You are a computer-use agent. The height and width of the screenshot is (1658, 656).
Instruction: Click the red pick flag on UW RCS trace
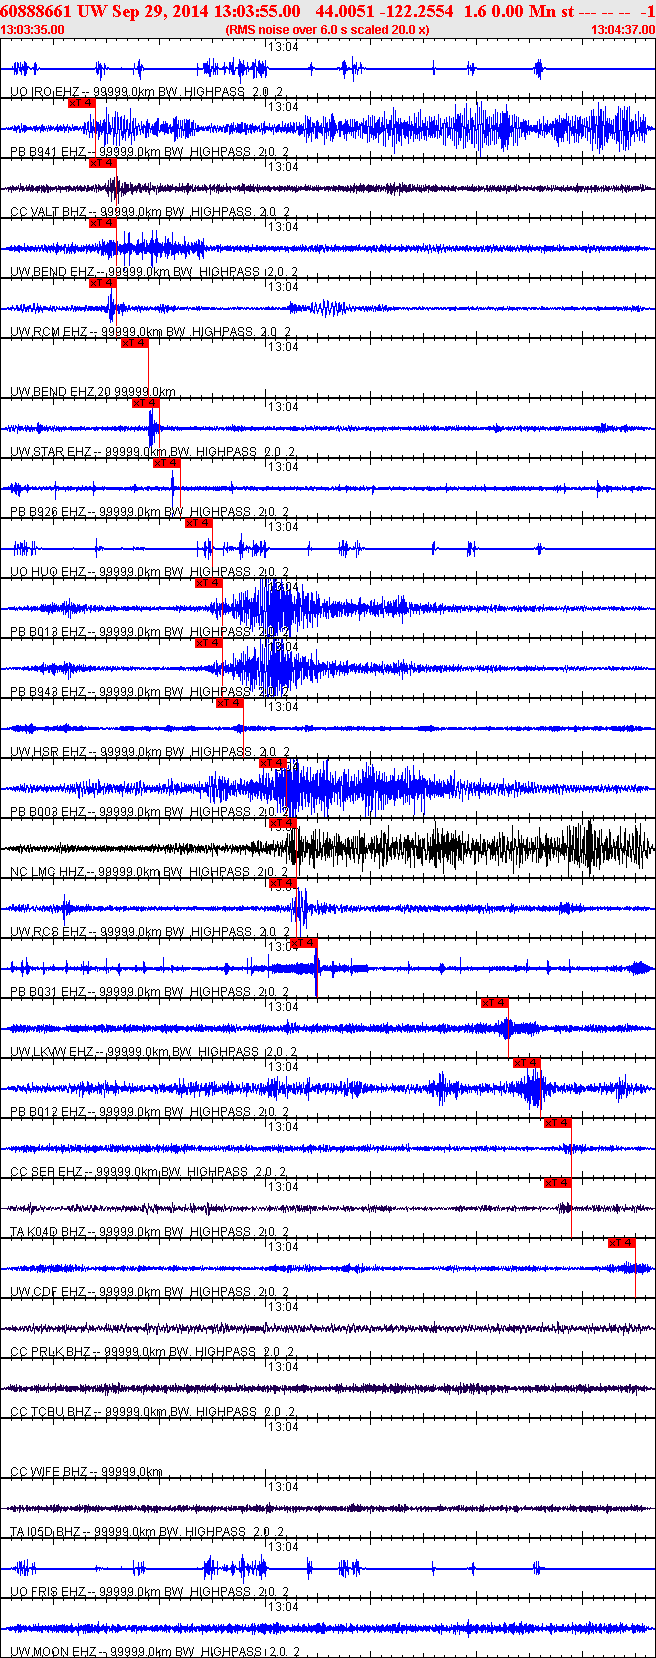283,883
